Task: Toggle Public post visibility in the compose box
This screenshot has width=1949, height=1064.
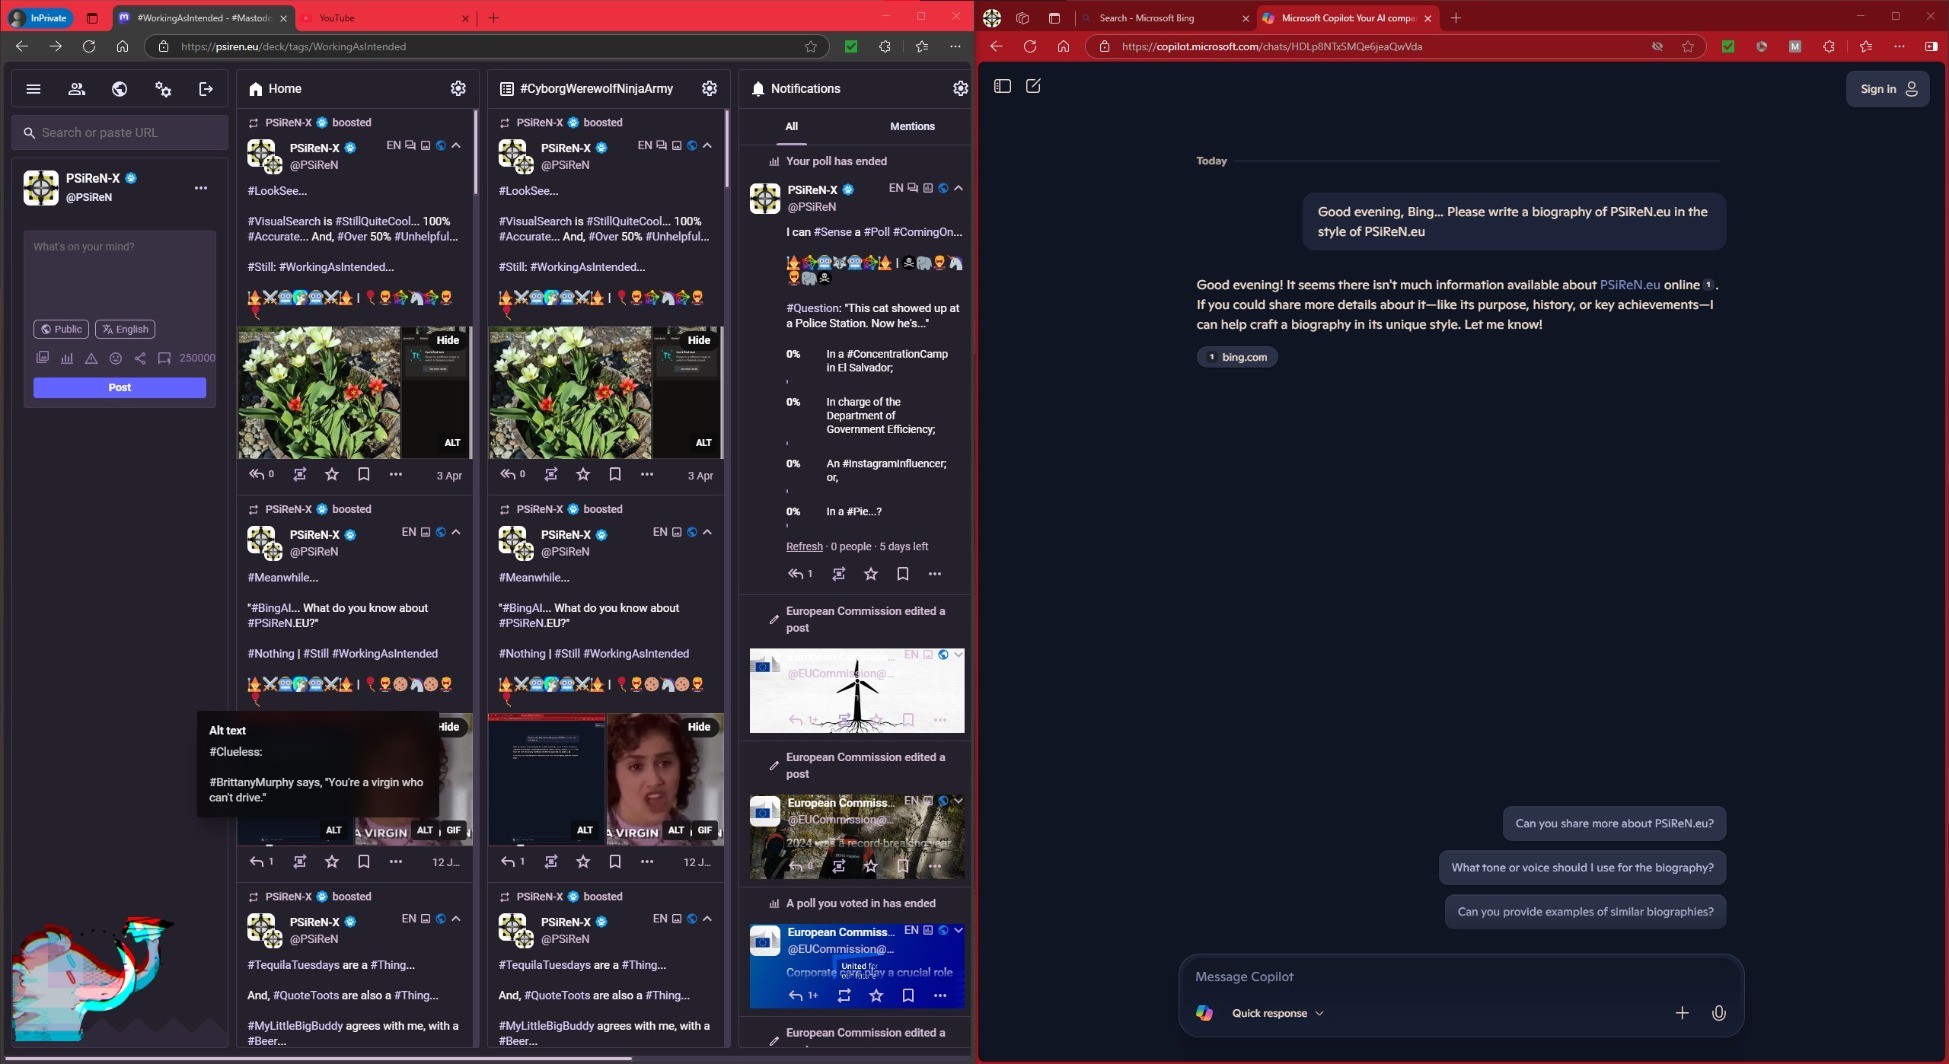Action: [x=61, y=329]
